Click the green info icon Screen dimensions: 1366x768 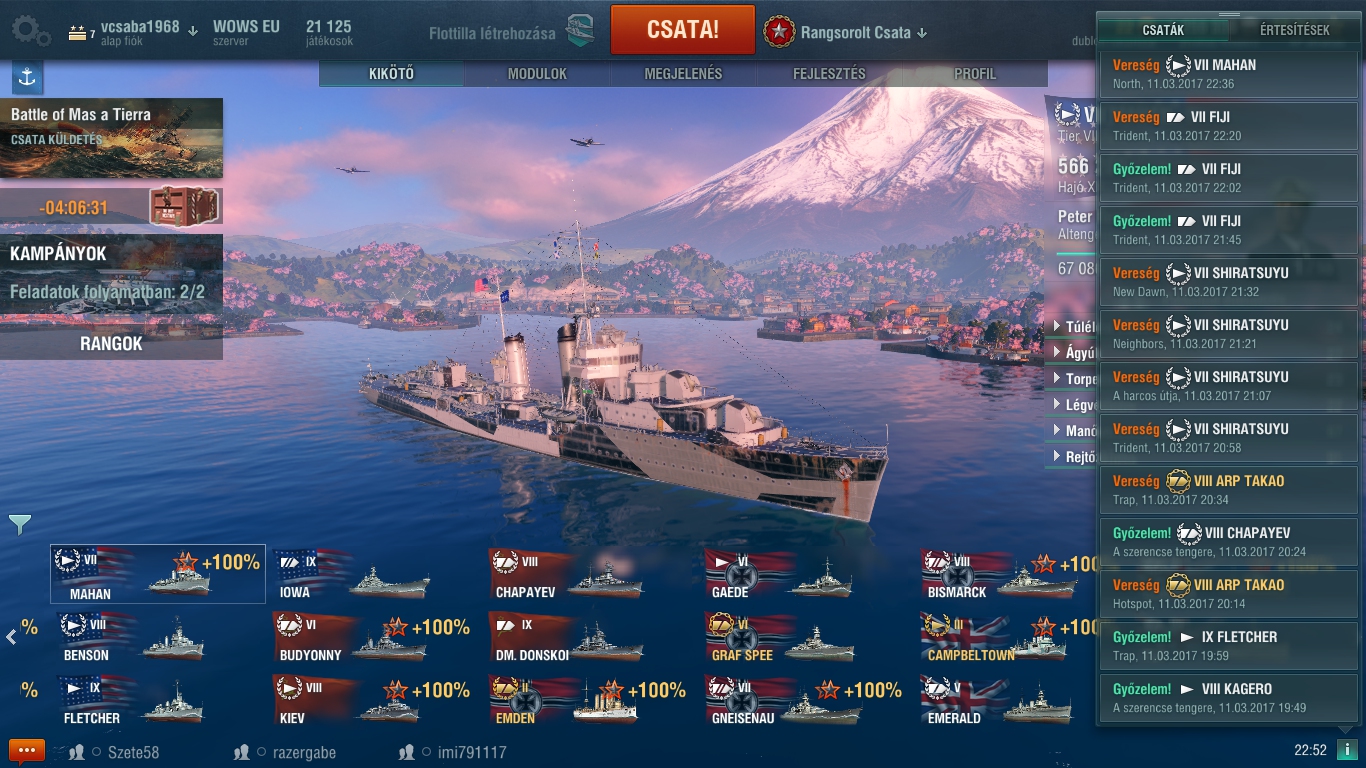(1346, 750)
